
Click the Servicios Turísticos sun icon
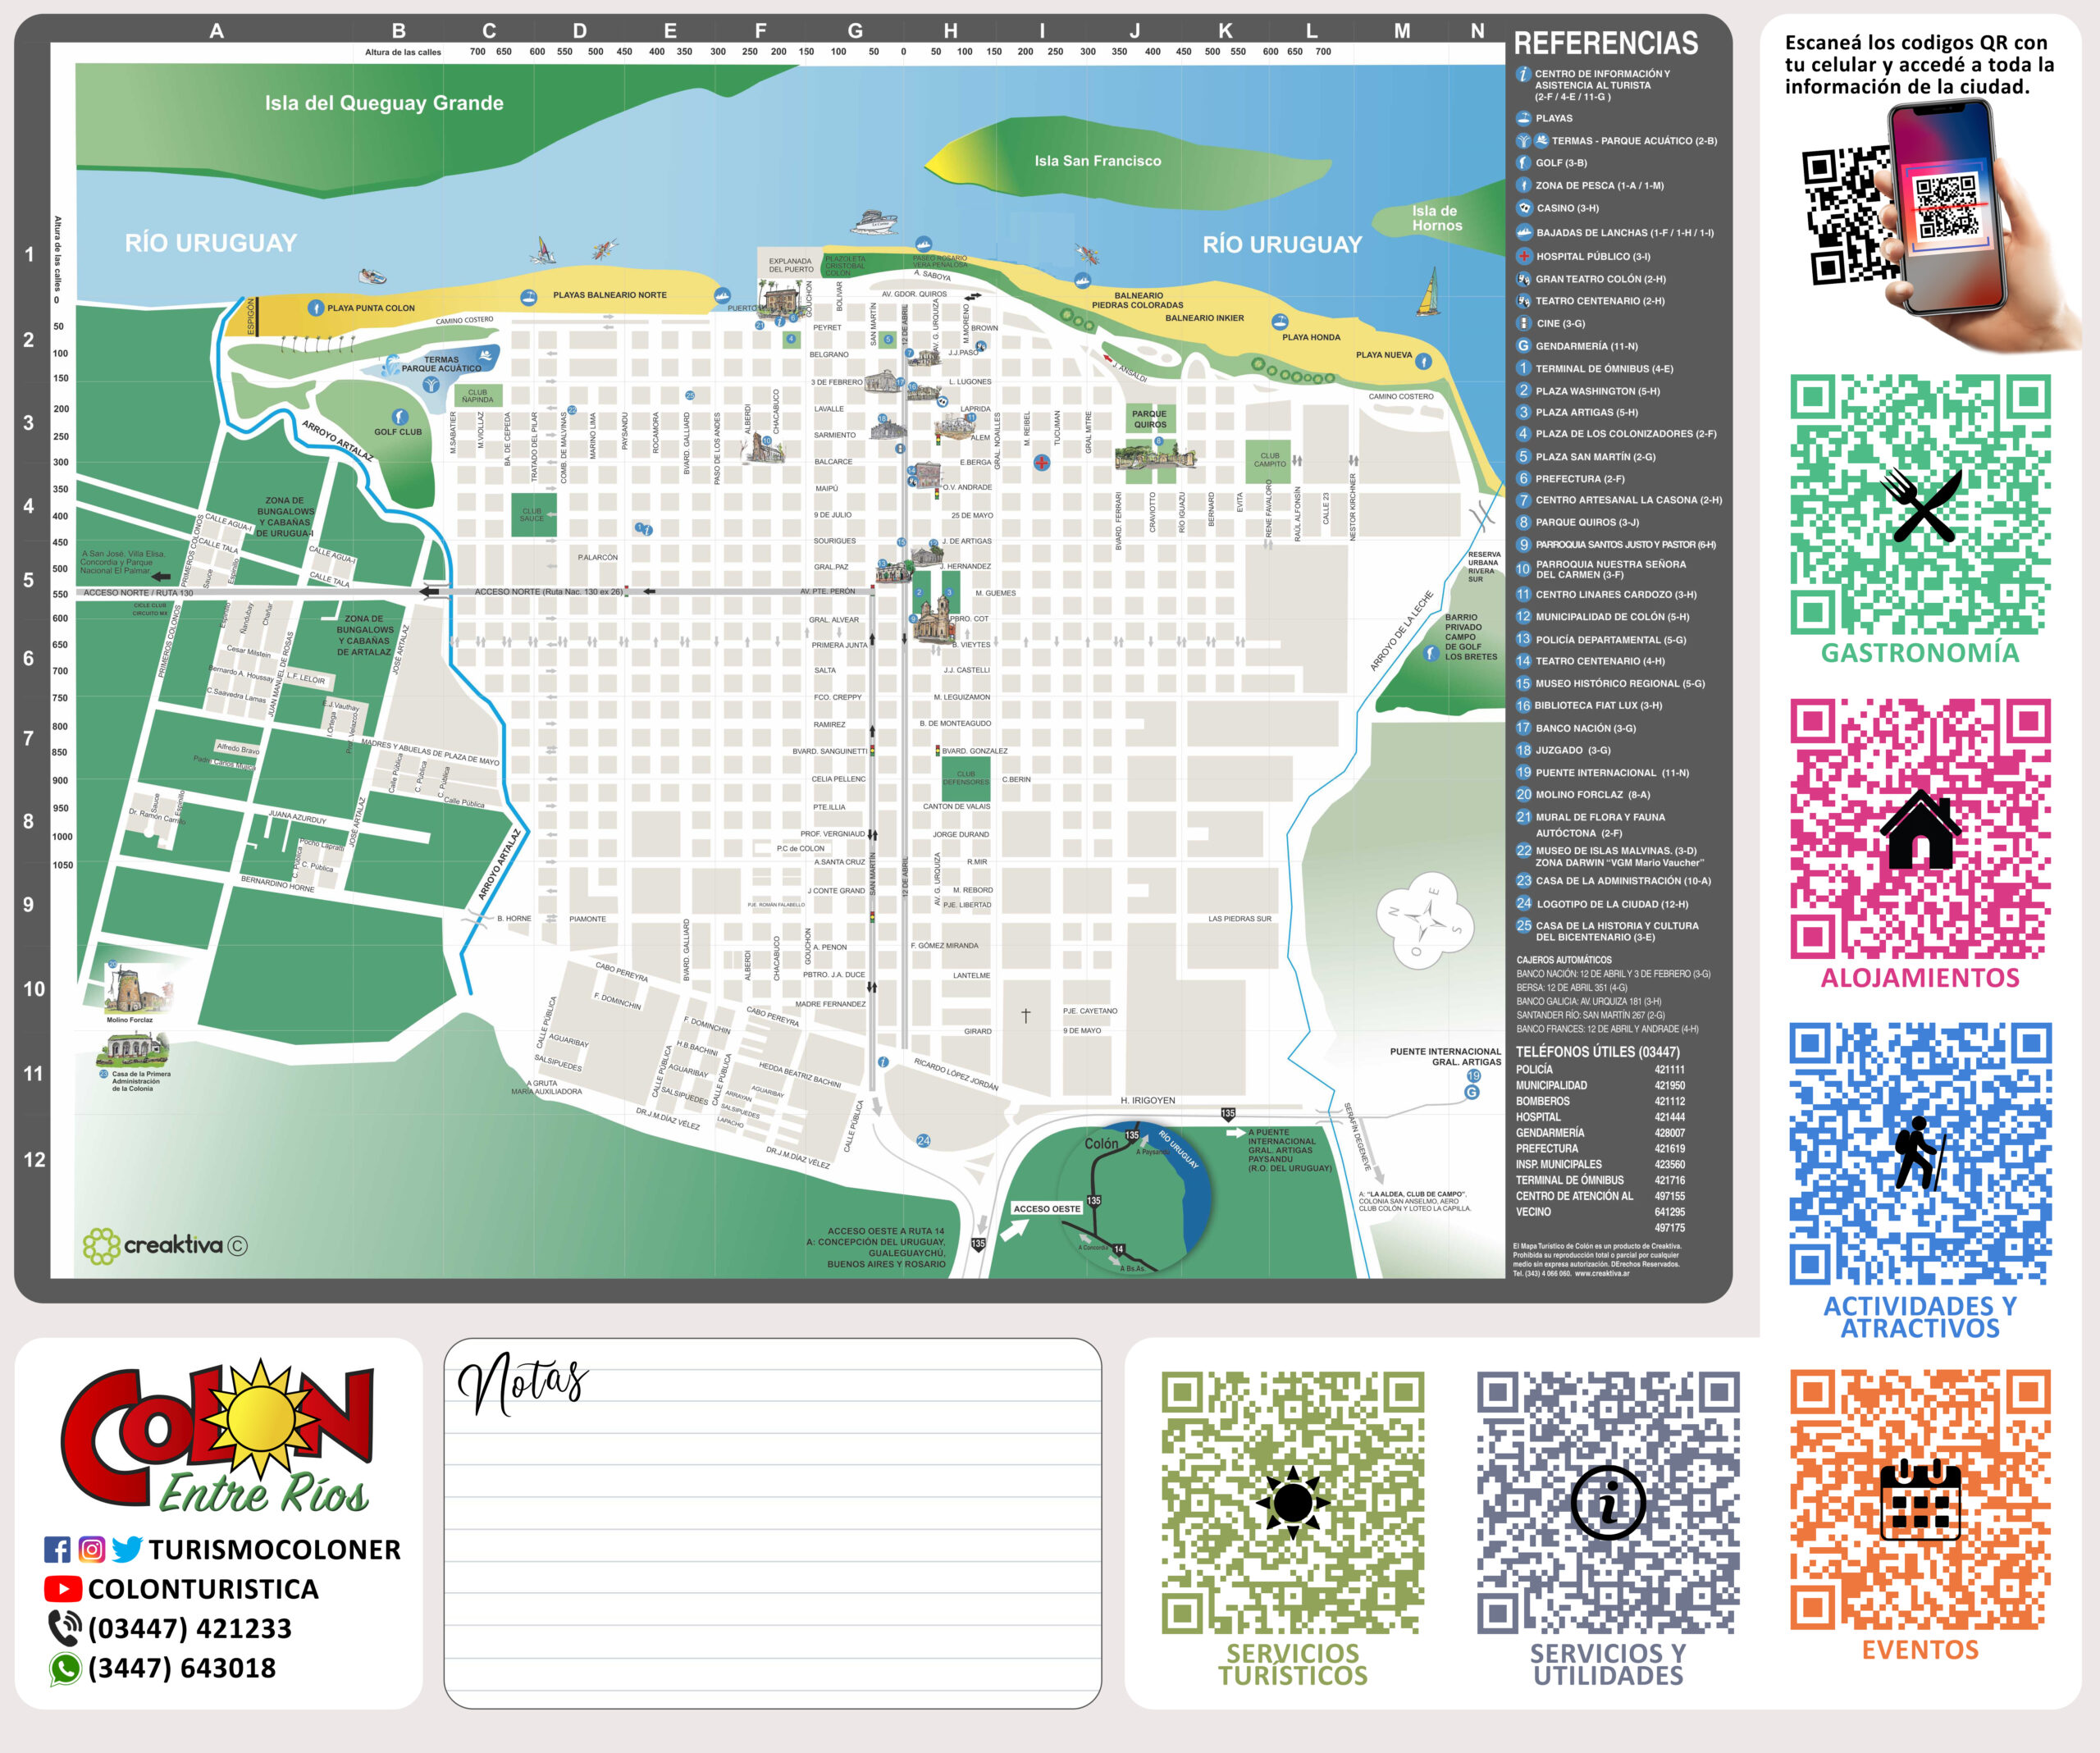coord(1292,1501)
